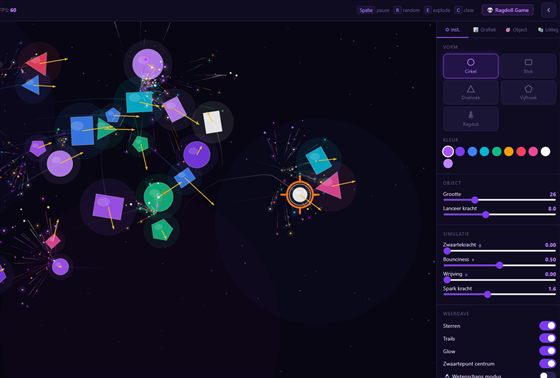Pick the Ragdoll shape option
The image size is (560, 378).
tap(471, 119)
